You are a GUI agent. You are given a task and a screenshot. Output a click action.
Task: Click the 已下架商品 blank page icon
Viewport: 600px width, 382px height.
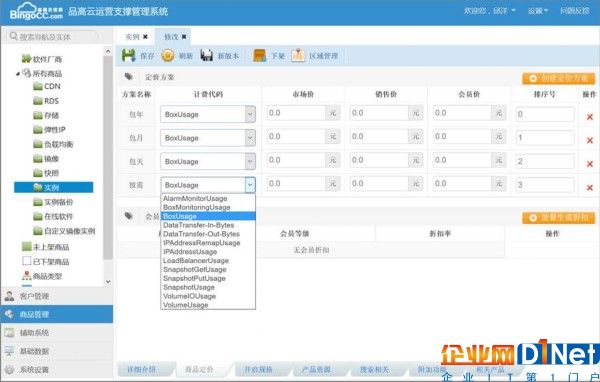point(26,261)
